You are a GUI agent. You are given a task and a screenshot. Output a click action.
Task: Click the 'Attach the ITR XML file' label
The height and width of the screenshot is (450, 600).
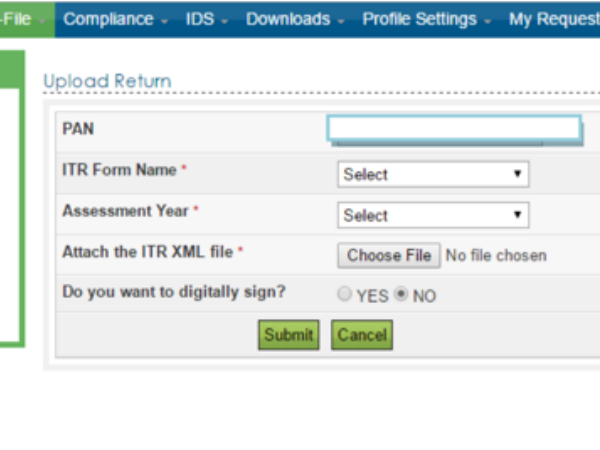(148, 252)
